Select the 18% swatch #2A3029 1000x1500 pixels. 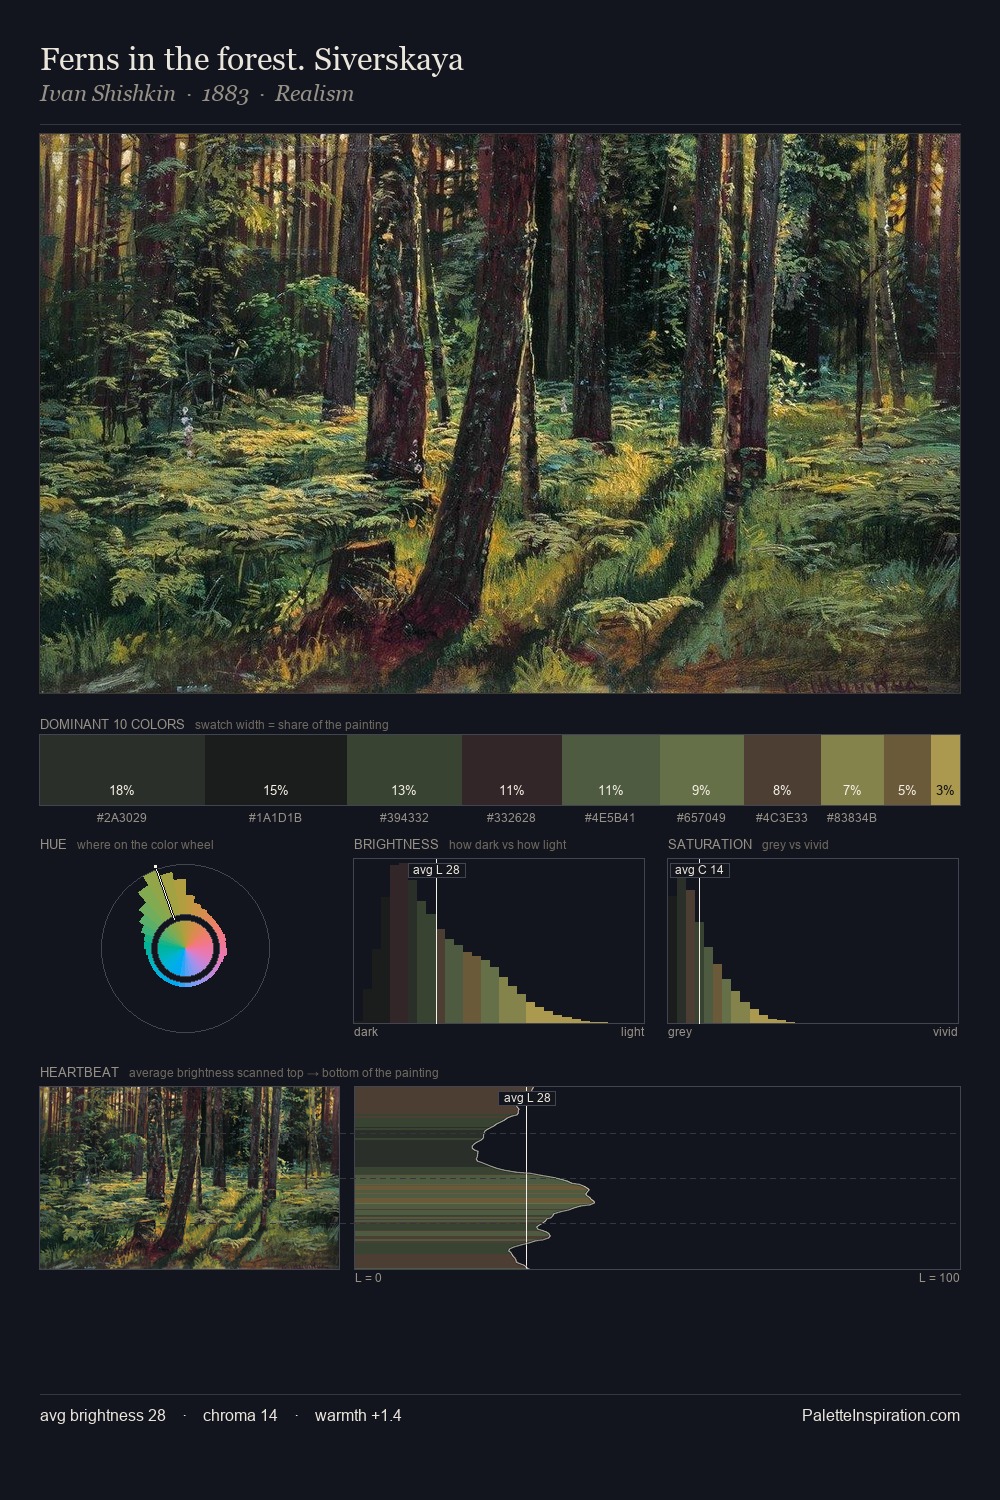(x=122, y=770)
